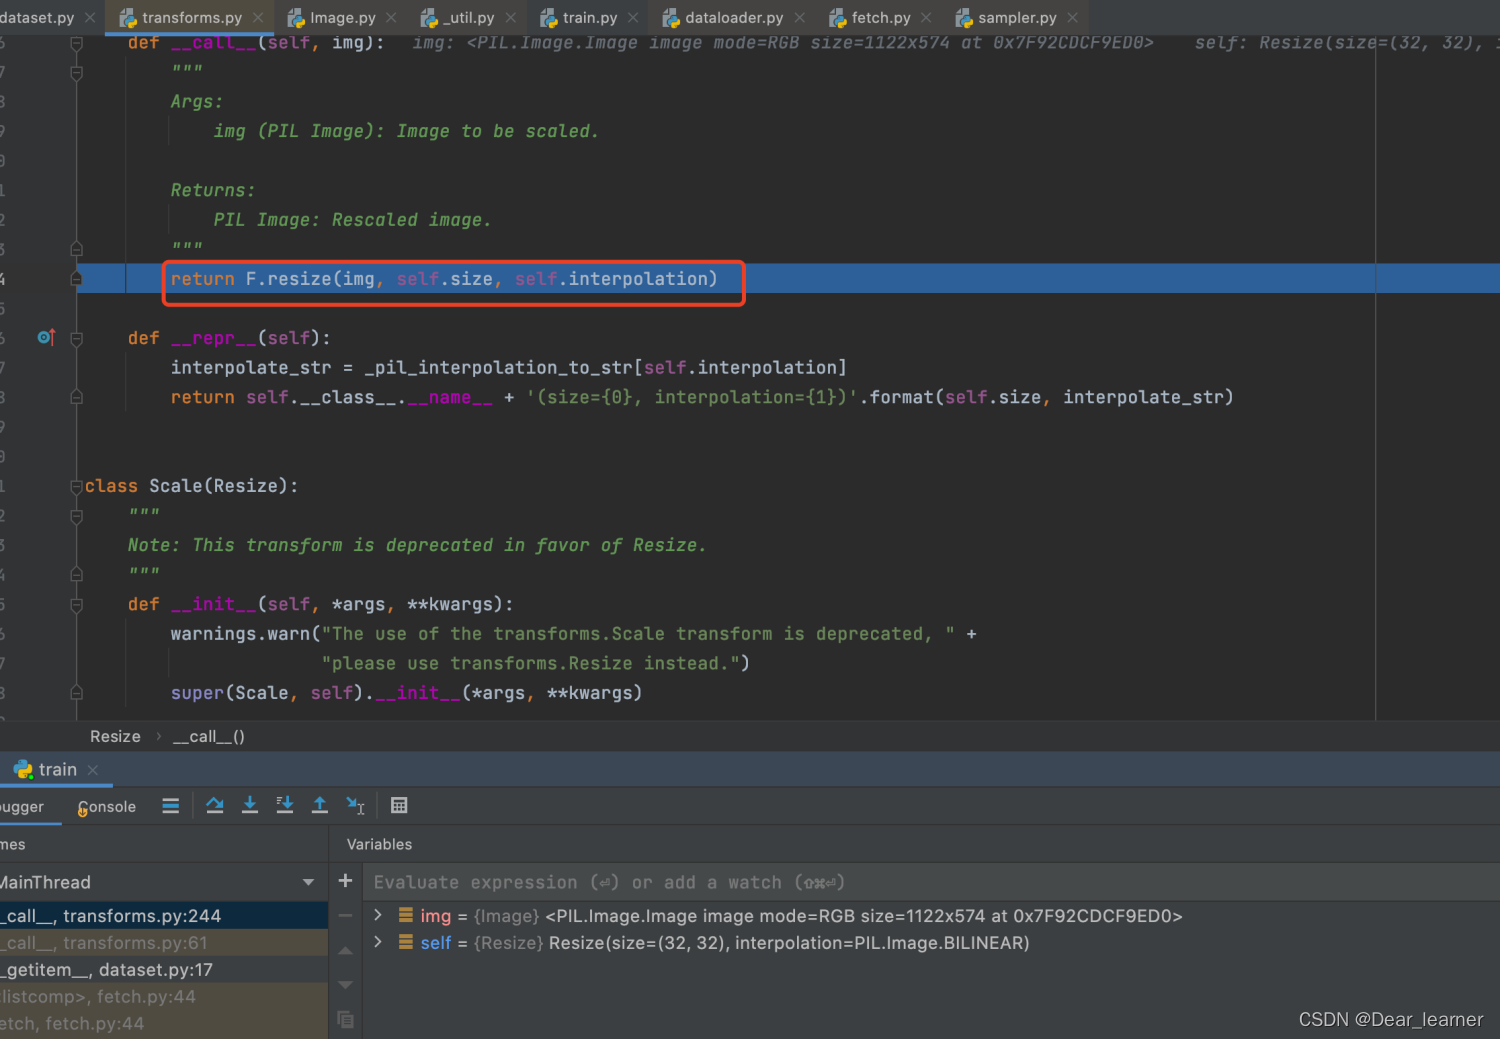The image size is (1500, 1039).
Task: Click the fold end marker at super(Scale, self) line
Action: 76,692
